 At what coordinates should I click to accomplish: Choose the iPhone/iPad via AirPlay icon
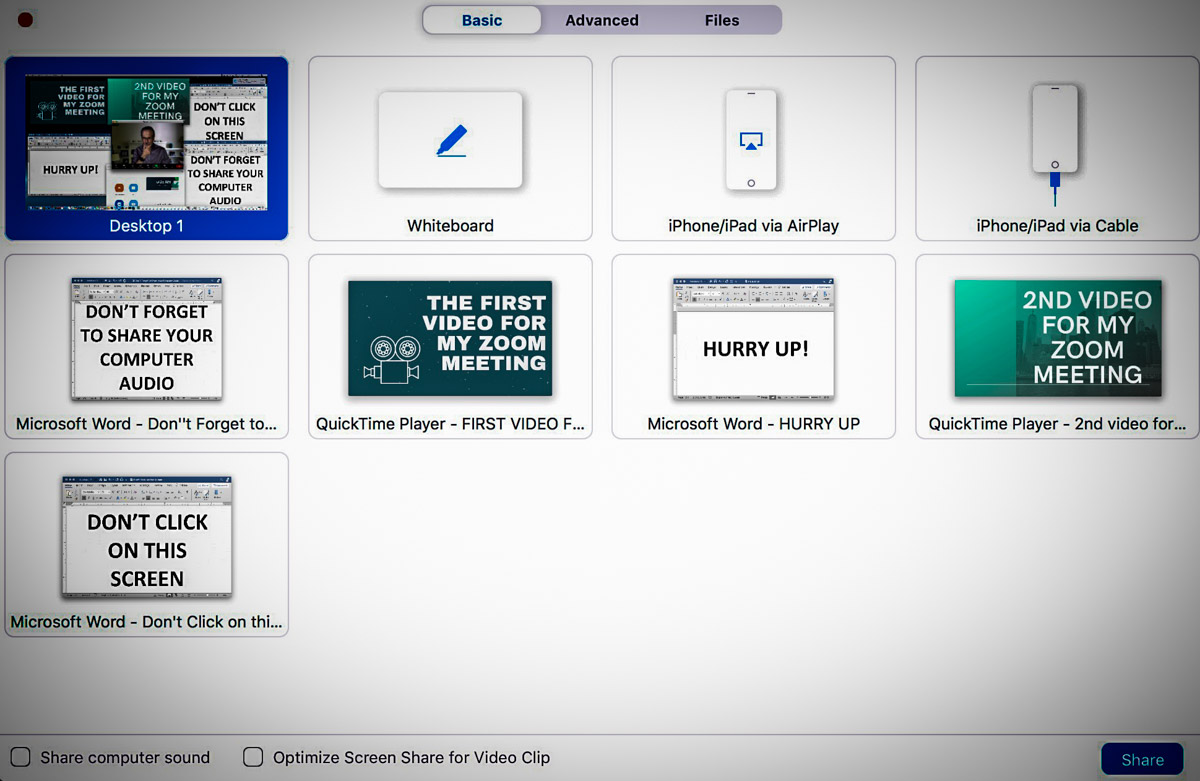[x=751, y=140]
